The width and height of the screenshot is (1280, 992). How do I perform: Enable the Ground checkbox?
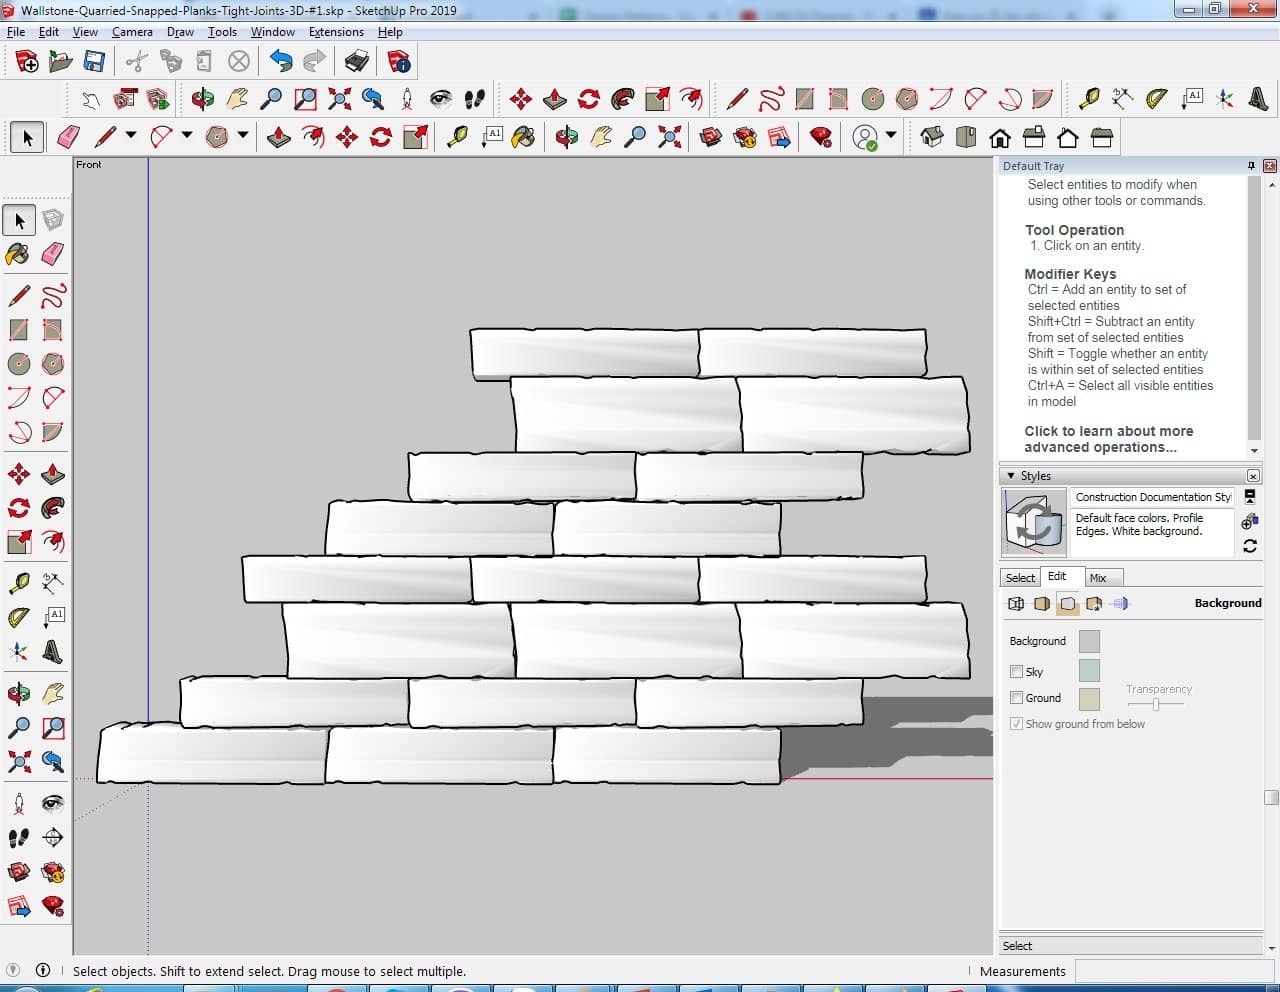(x=1016, y=698)
